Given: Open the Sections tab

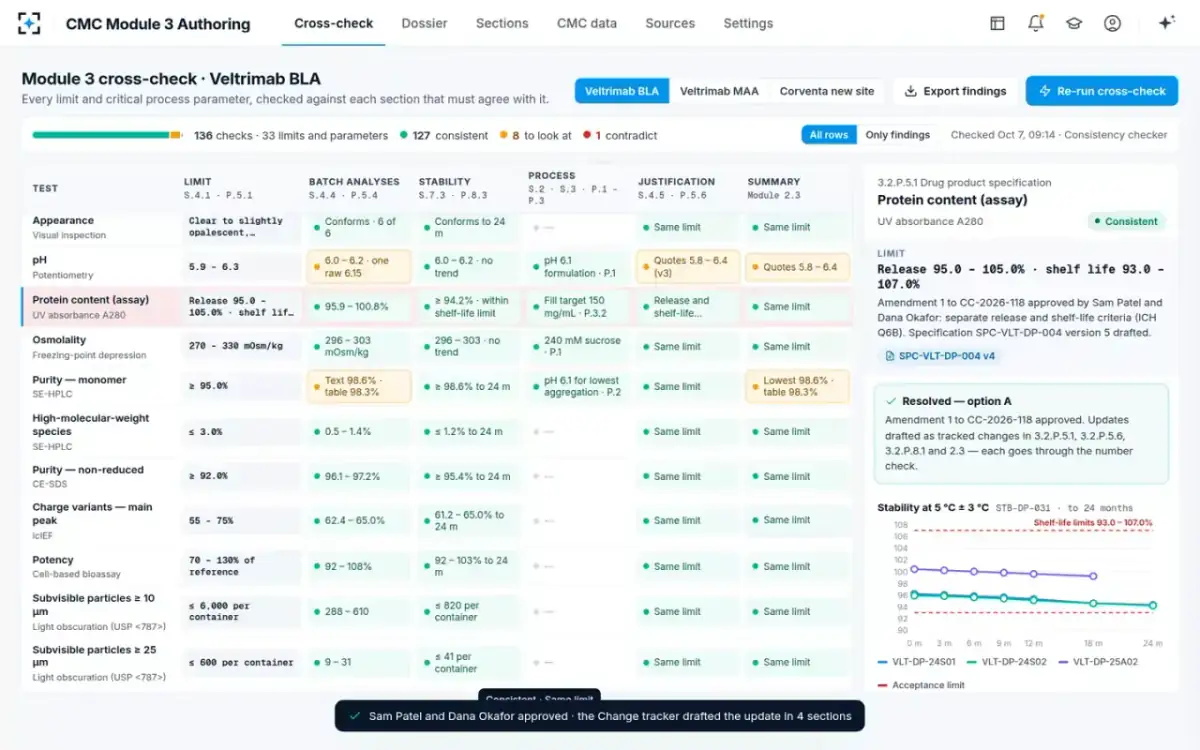Looking at the screenshot, I should click(502, 23).
